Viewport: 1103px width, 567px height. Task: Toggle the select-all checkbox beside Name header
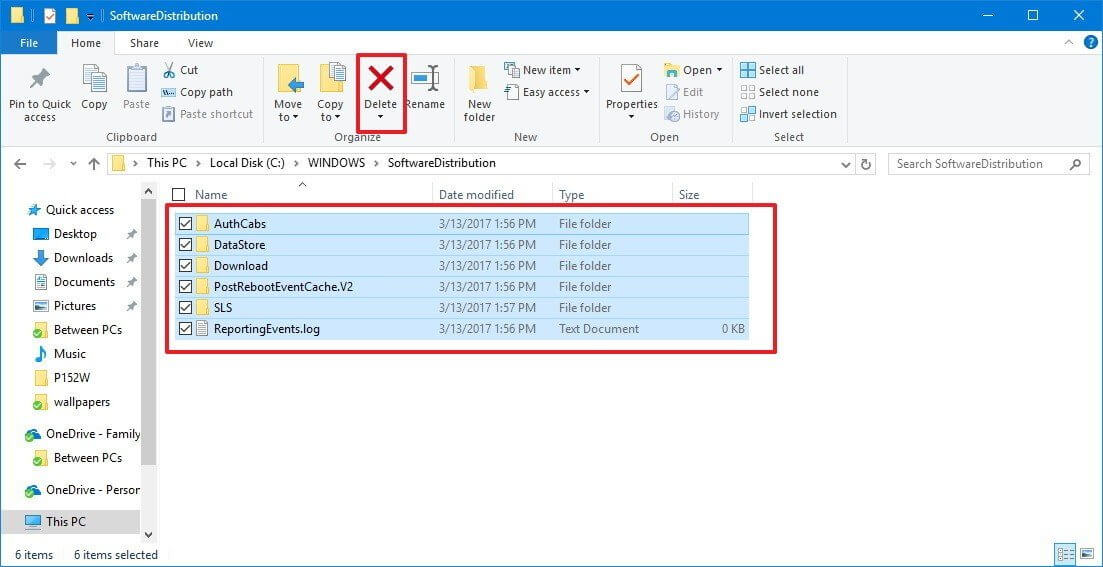tap(179, 195)
